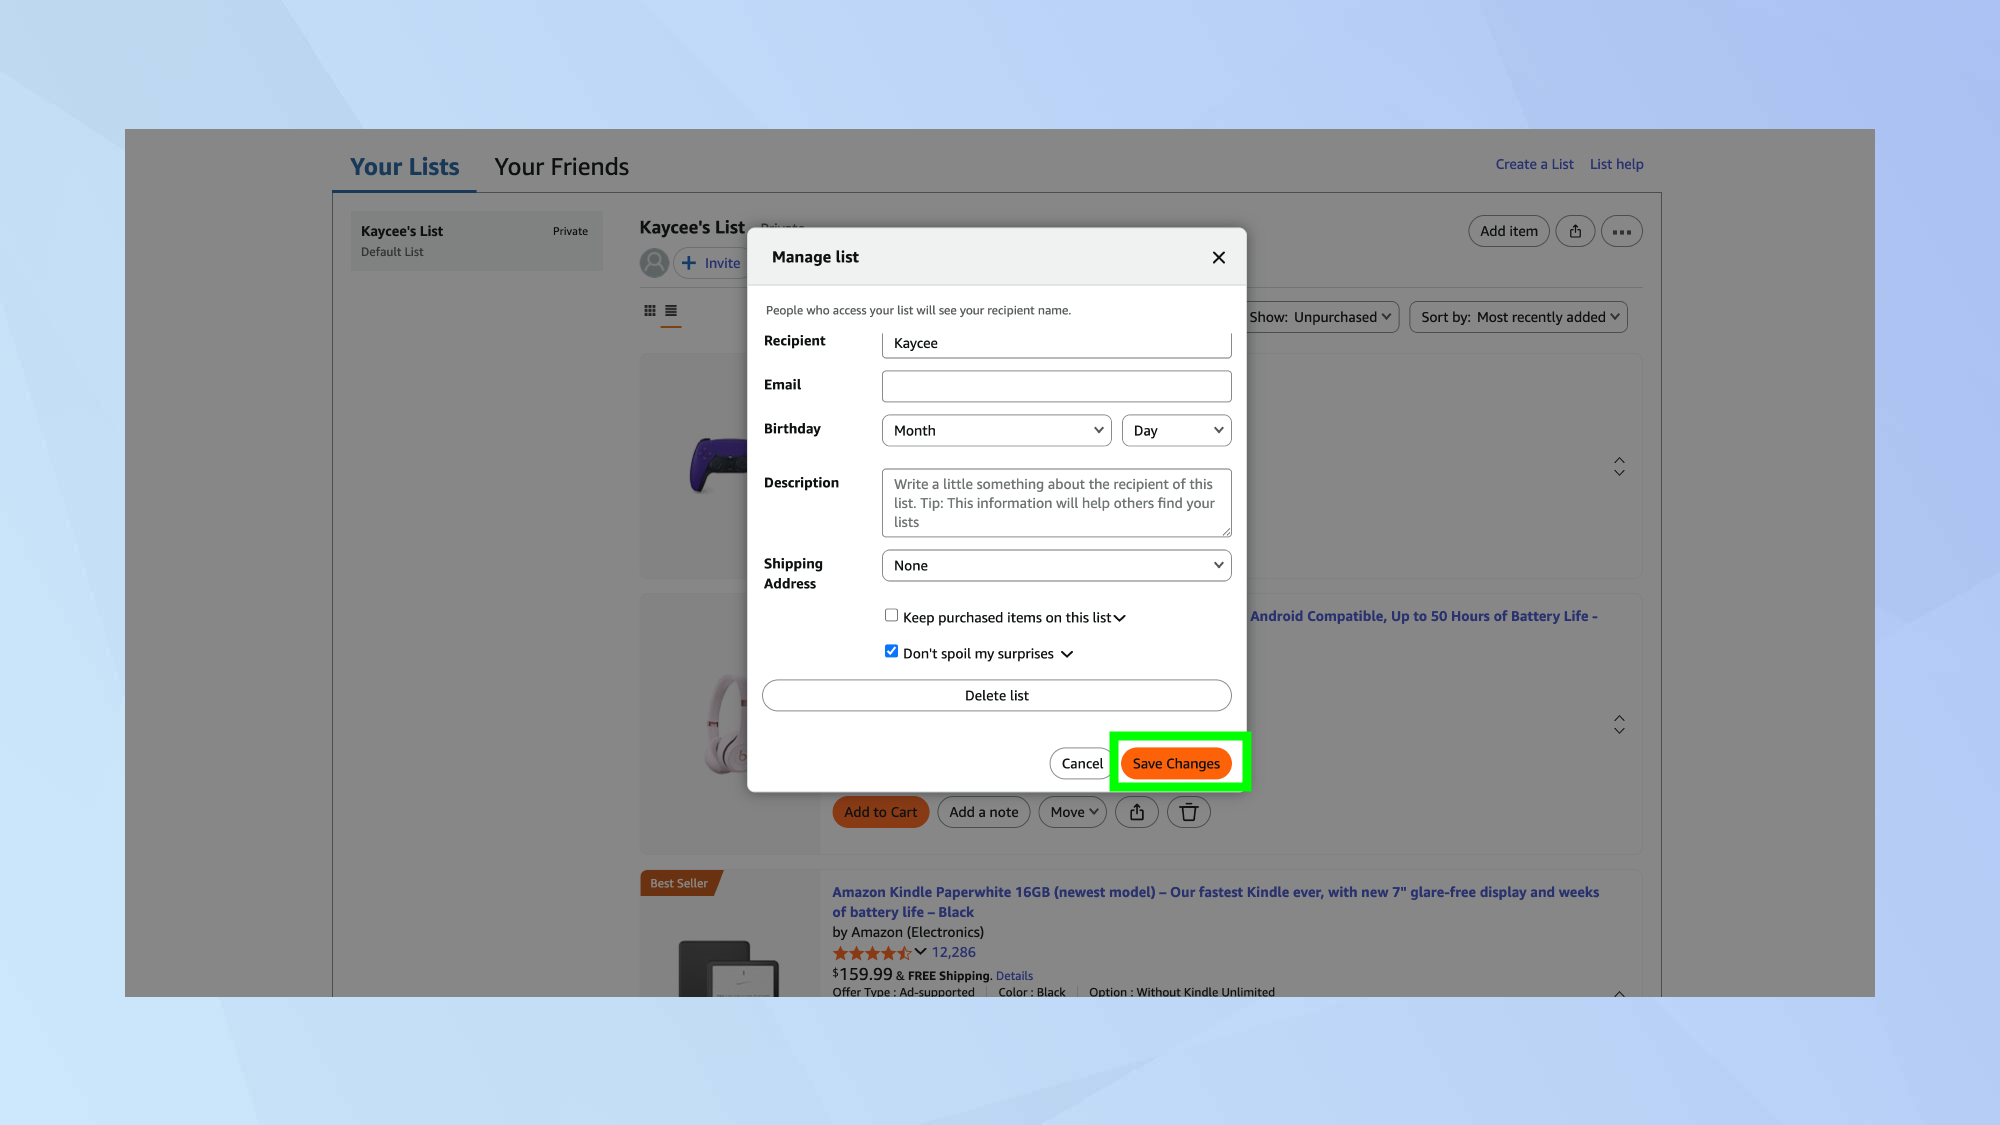Uncheck Don't spoil my surprises
This screenshot has height=1125, width=2000.
pyautogui.click(x=891, y=652)
